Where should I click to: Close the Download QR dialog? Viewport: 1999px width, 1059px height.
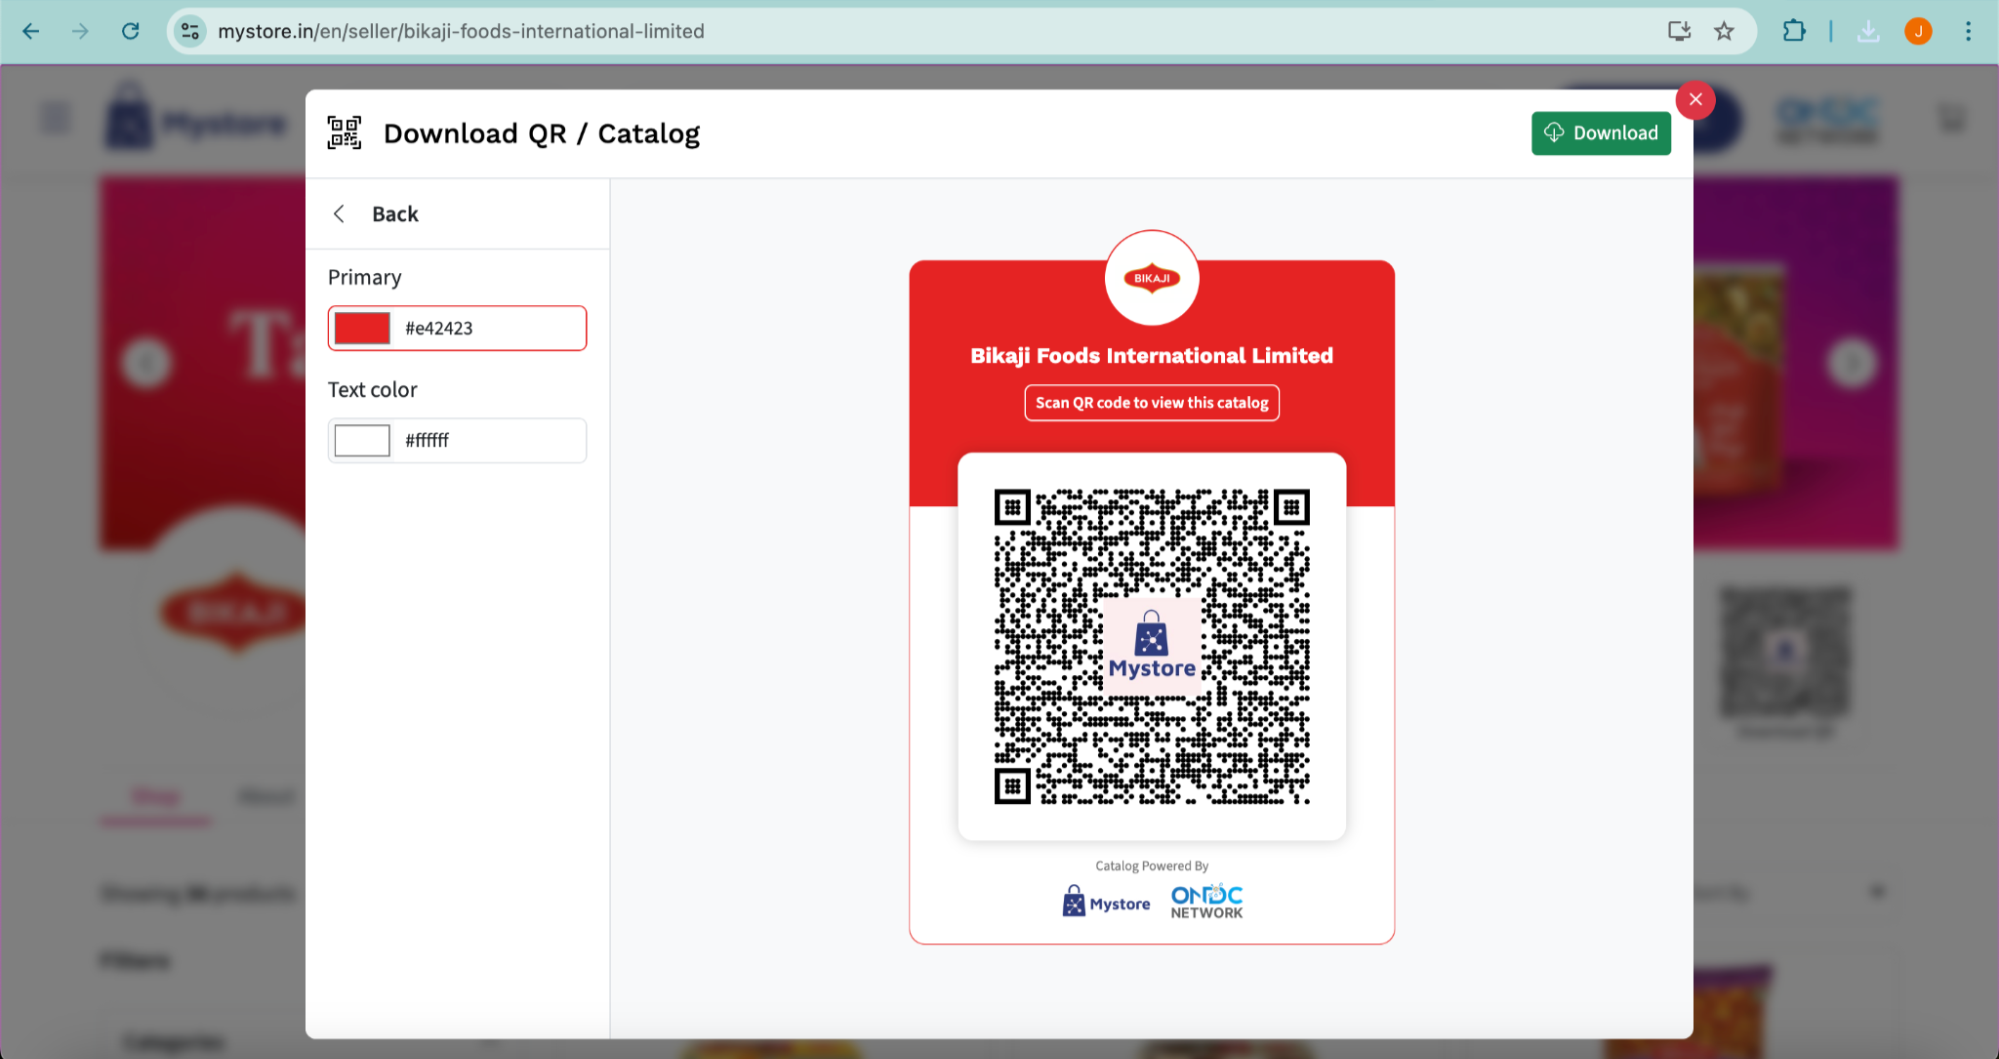[x=1695, y=99]
